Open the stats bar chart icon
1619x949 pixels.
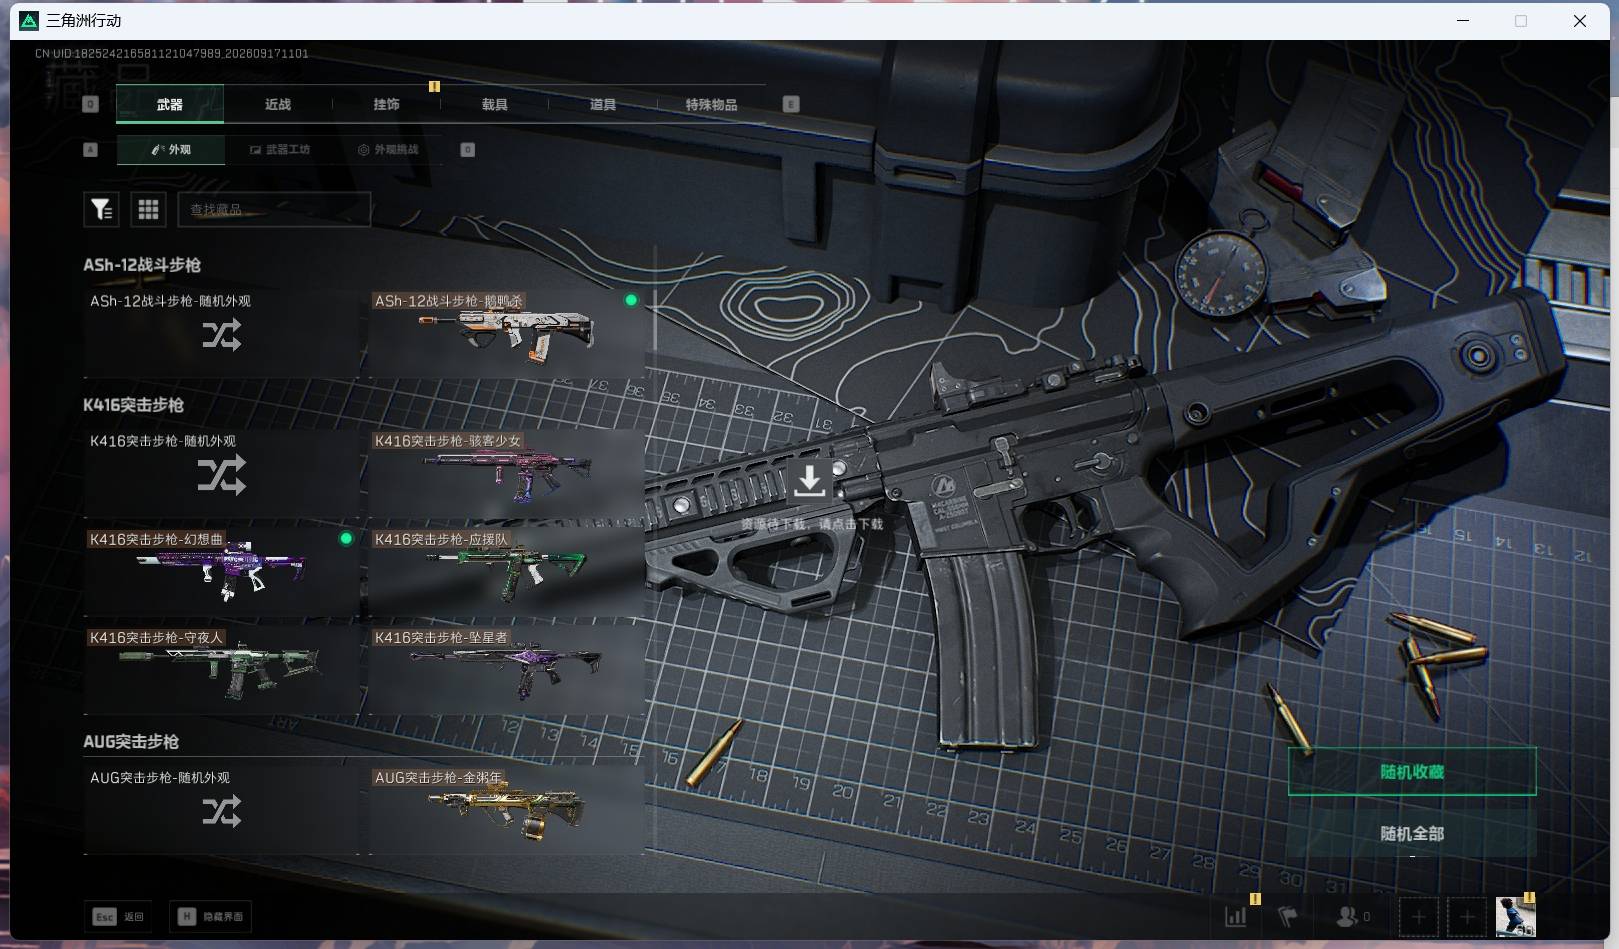(x=1236, y=916)
